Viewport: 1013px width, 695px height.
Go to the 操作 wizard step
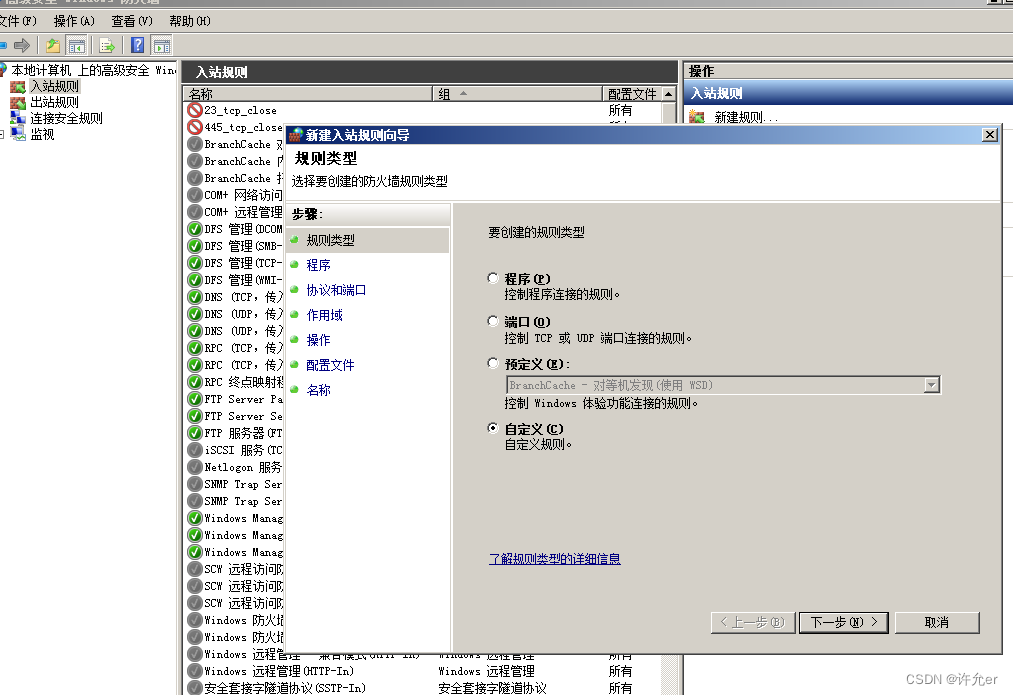[x=319, y=340]
